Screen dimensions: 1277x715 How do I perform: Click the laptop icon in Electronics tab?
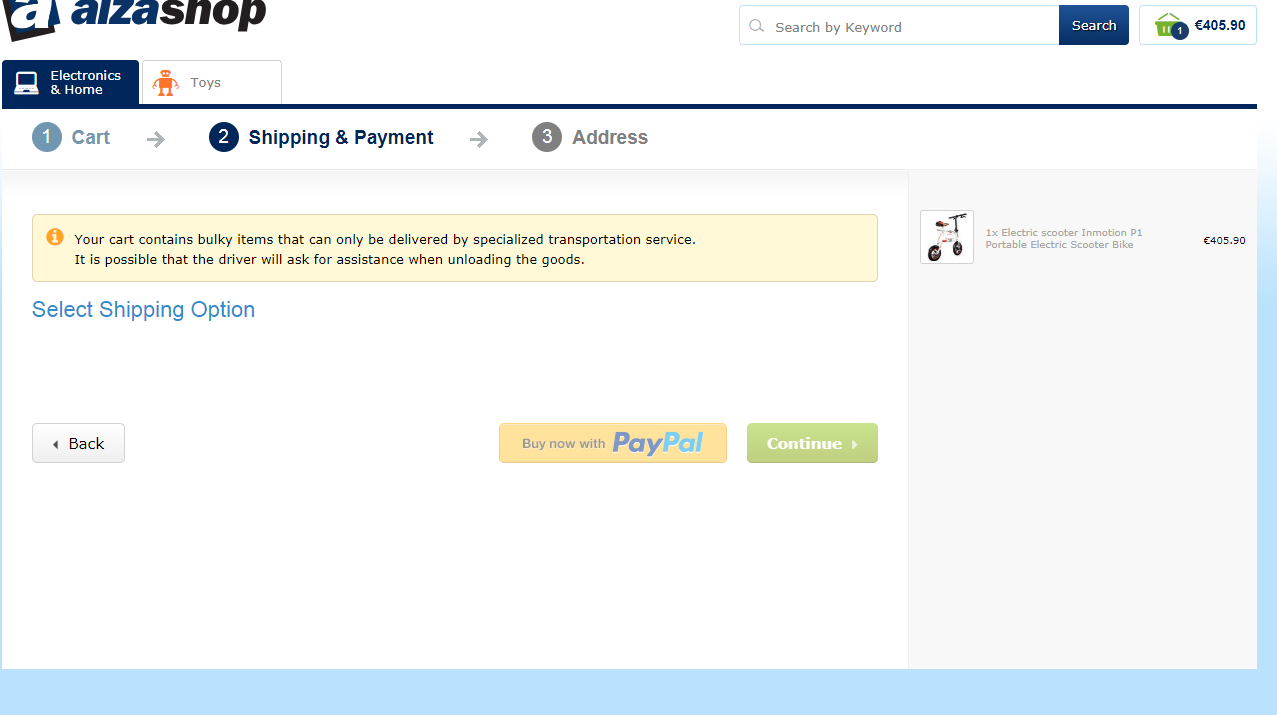(x=27, y=83)
